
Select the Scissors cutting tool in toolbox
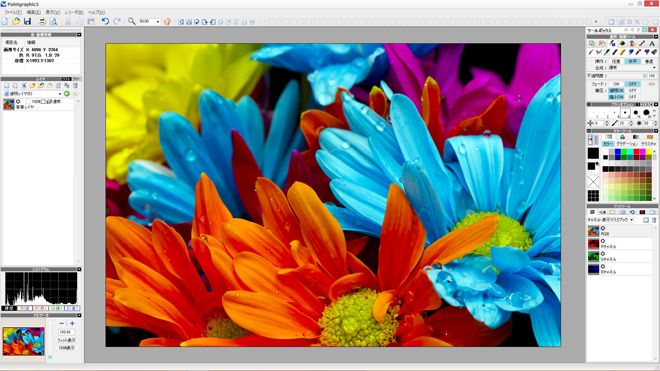599,52
